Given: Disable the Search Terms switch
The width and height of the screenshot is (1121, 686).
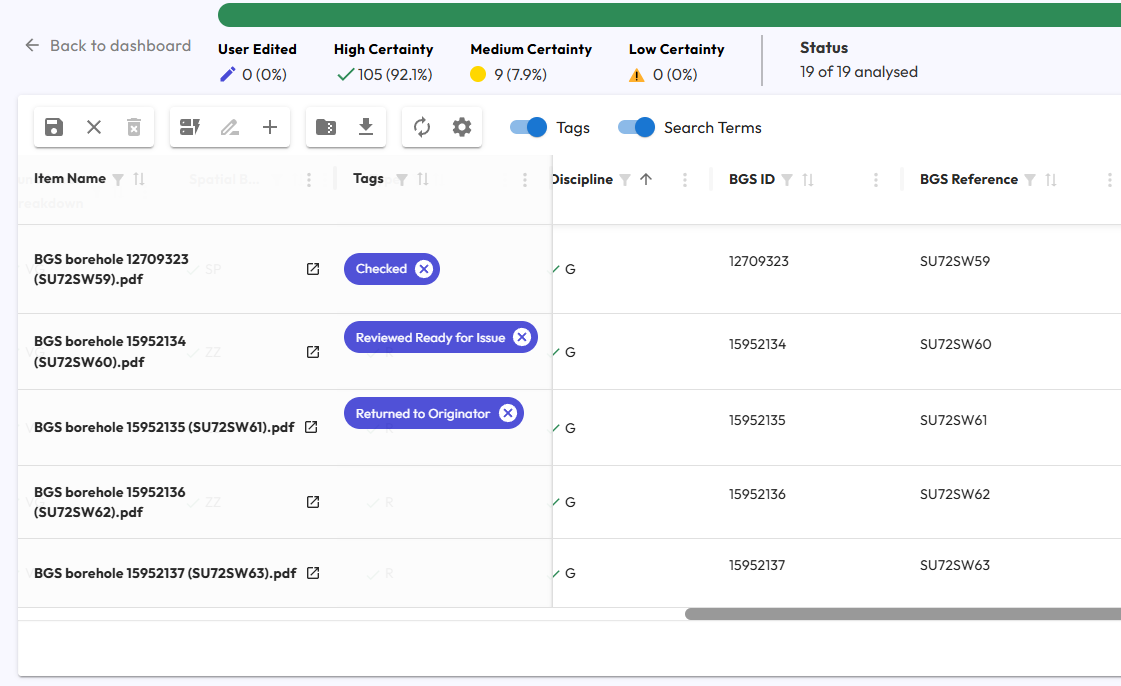Looking at the screenshot, I should 635,127.
